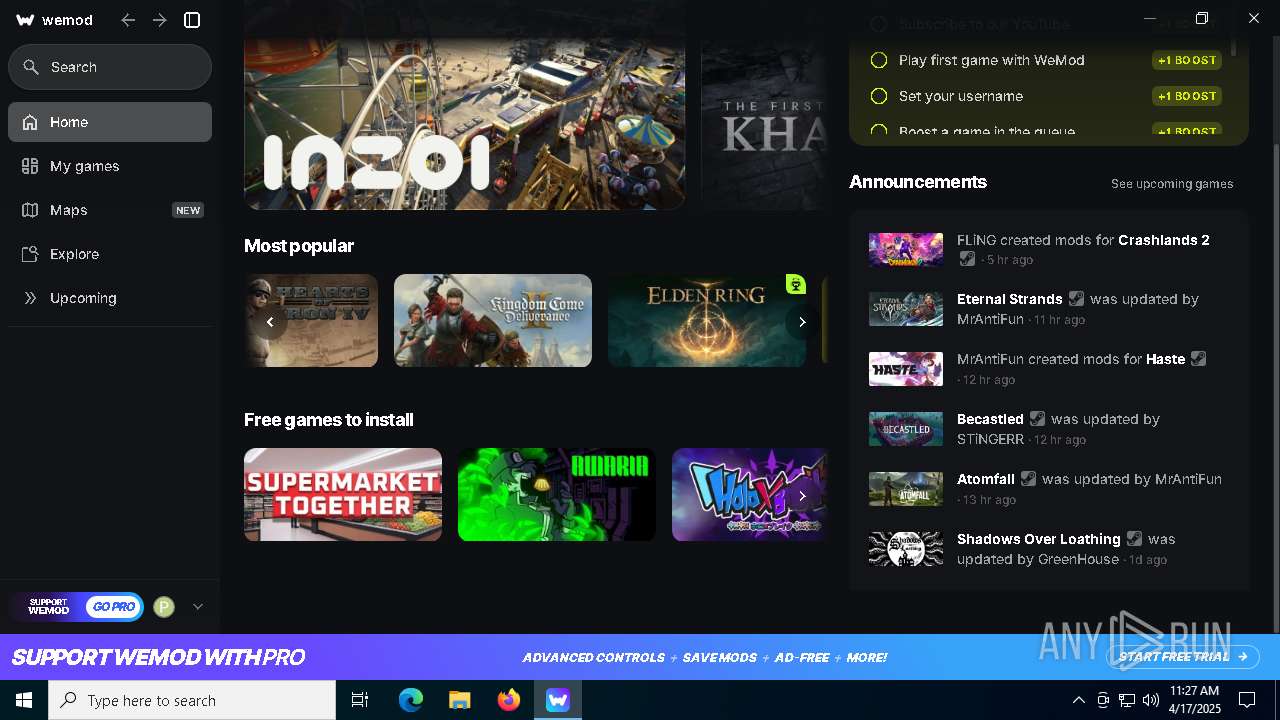Open the Upcoming section
Viewport: 1280px width, 720px height.
pyautogui.click(x=110, y=298)
